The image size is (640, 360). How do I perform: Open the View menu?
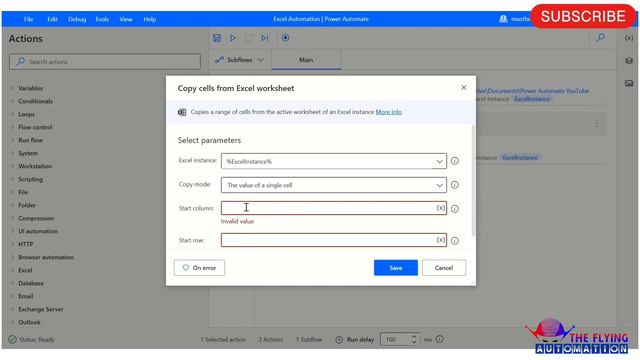click(126, 19)
